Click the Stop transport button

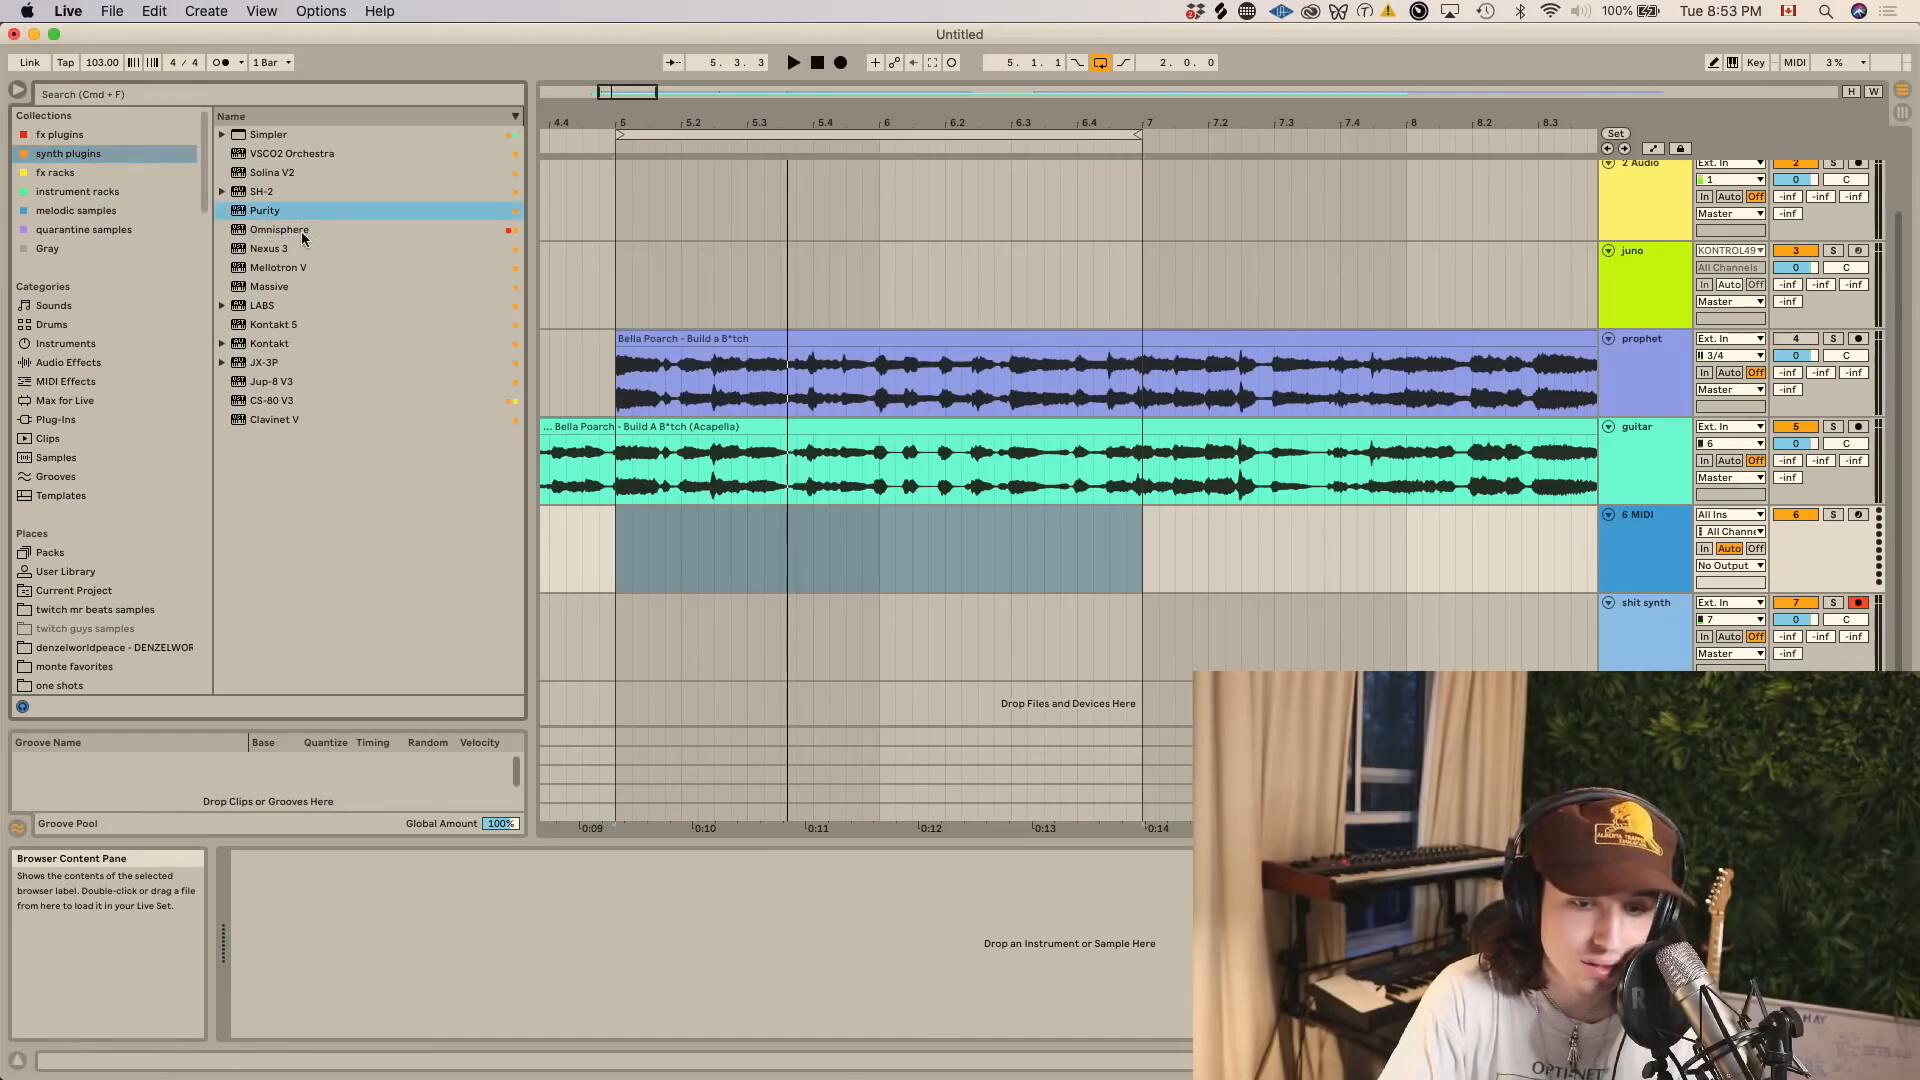tap(817, 62)
